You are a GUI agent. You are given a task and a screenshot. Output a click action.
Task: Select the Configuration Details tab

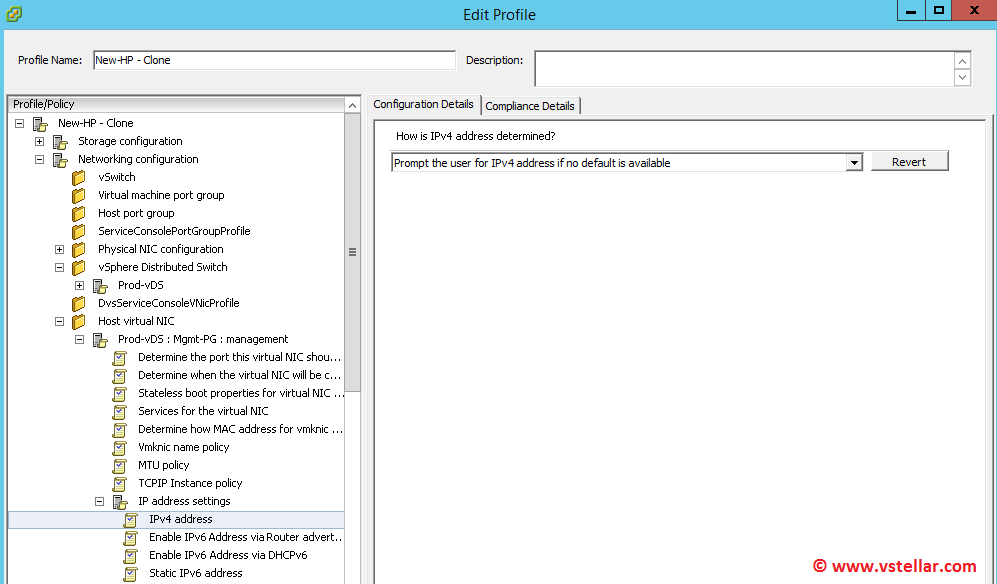tap(423, 105)
